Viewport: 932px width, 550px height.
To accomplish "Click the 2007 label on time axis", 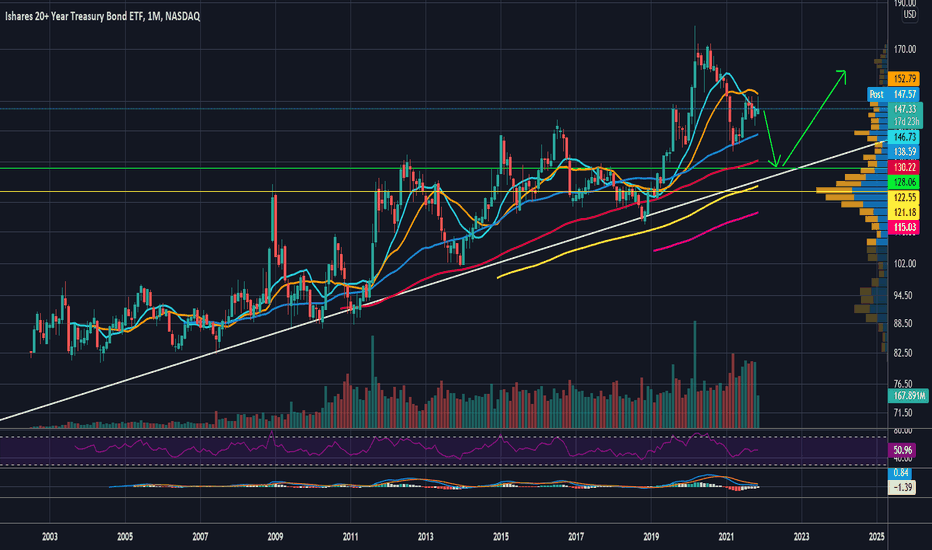I will pyautogui.click(x=200, y=537).
